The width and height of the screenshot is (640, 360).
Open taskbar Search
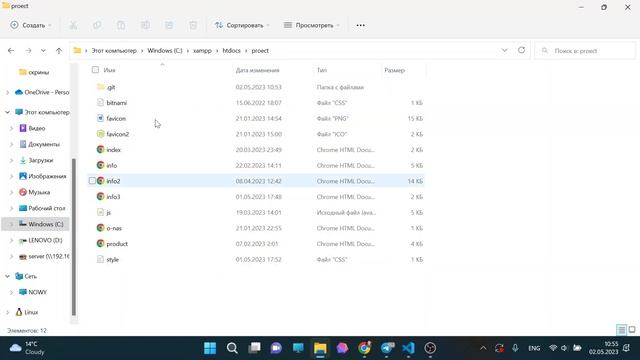232,348
